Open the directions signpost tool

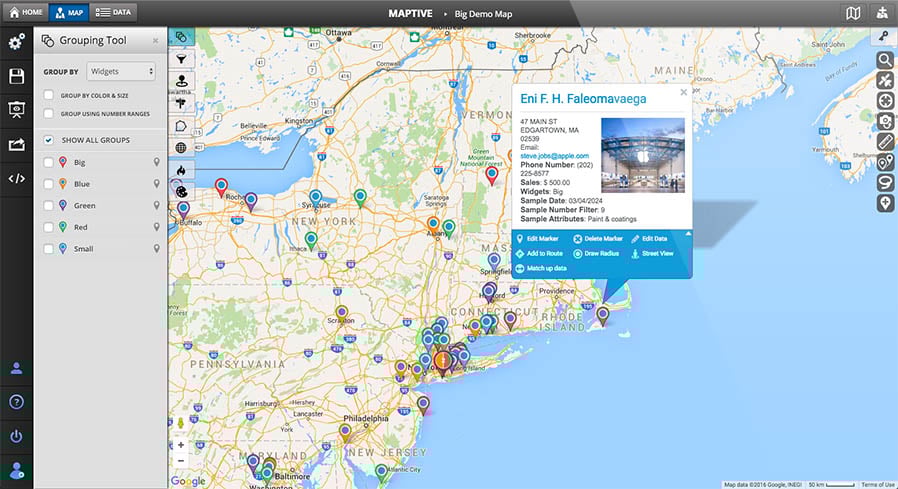[x=181, y=103]
